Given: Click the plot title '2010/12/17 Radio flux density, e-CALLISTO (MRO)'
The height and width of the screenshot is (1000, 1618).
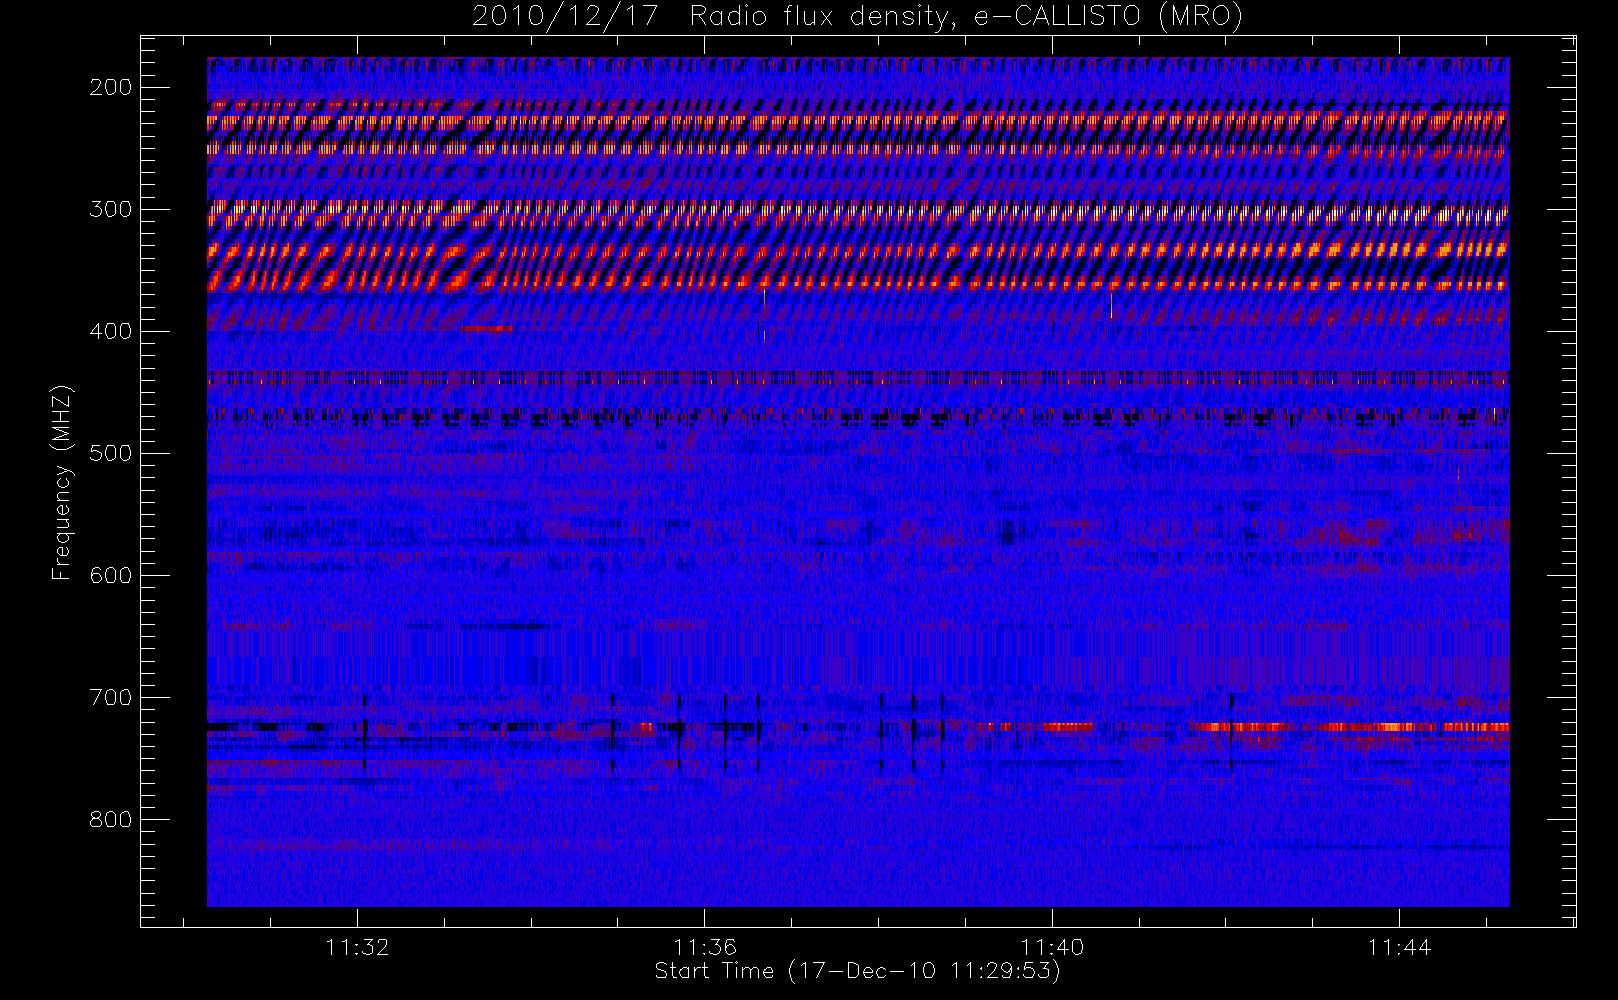Looking at the screenshot, I should click(x=857, y=17).
